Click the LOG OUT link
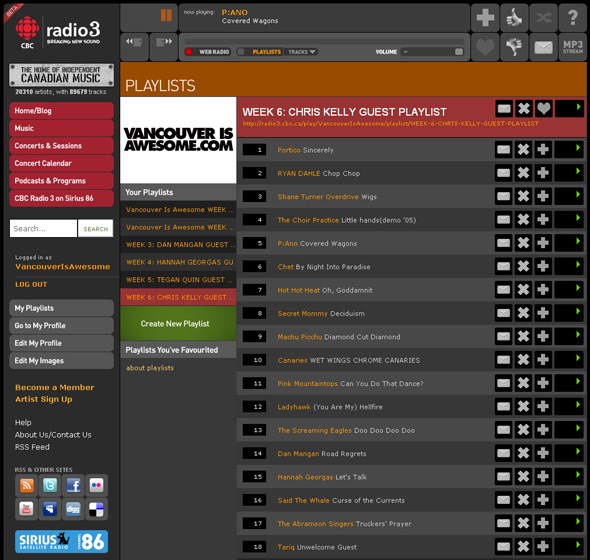Screen dimensions: 590x560 click(x=31, y=285)
